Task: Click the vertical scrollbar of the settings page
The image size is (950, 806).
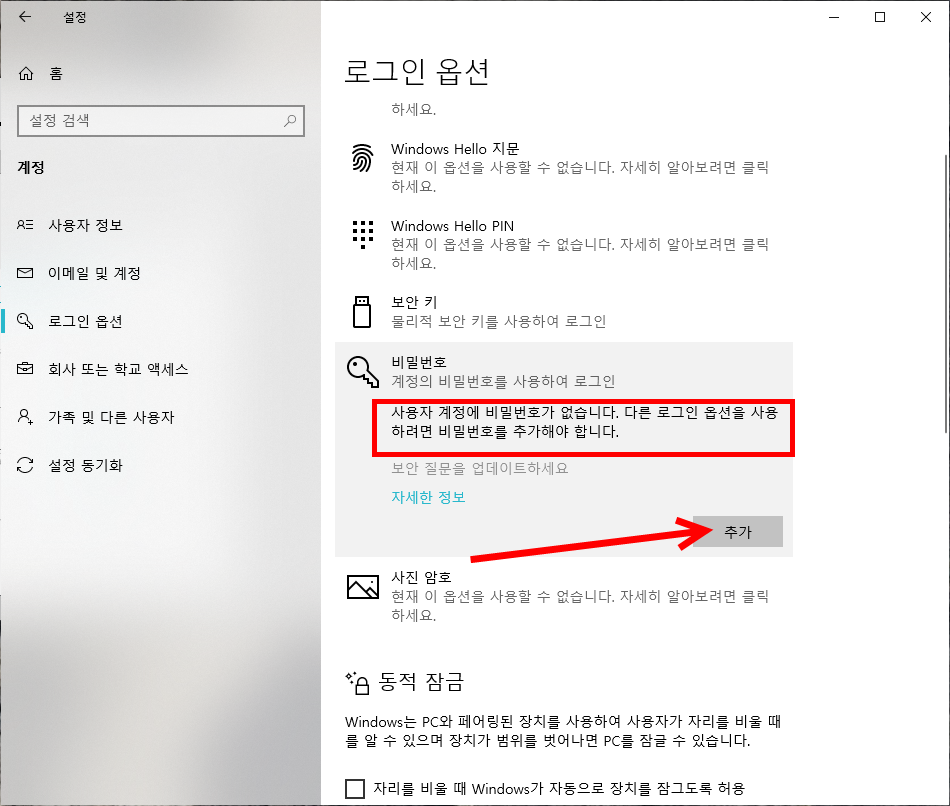Action: pos(946,294)
